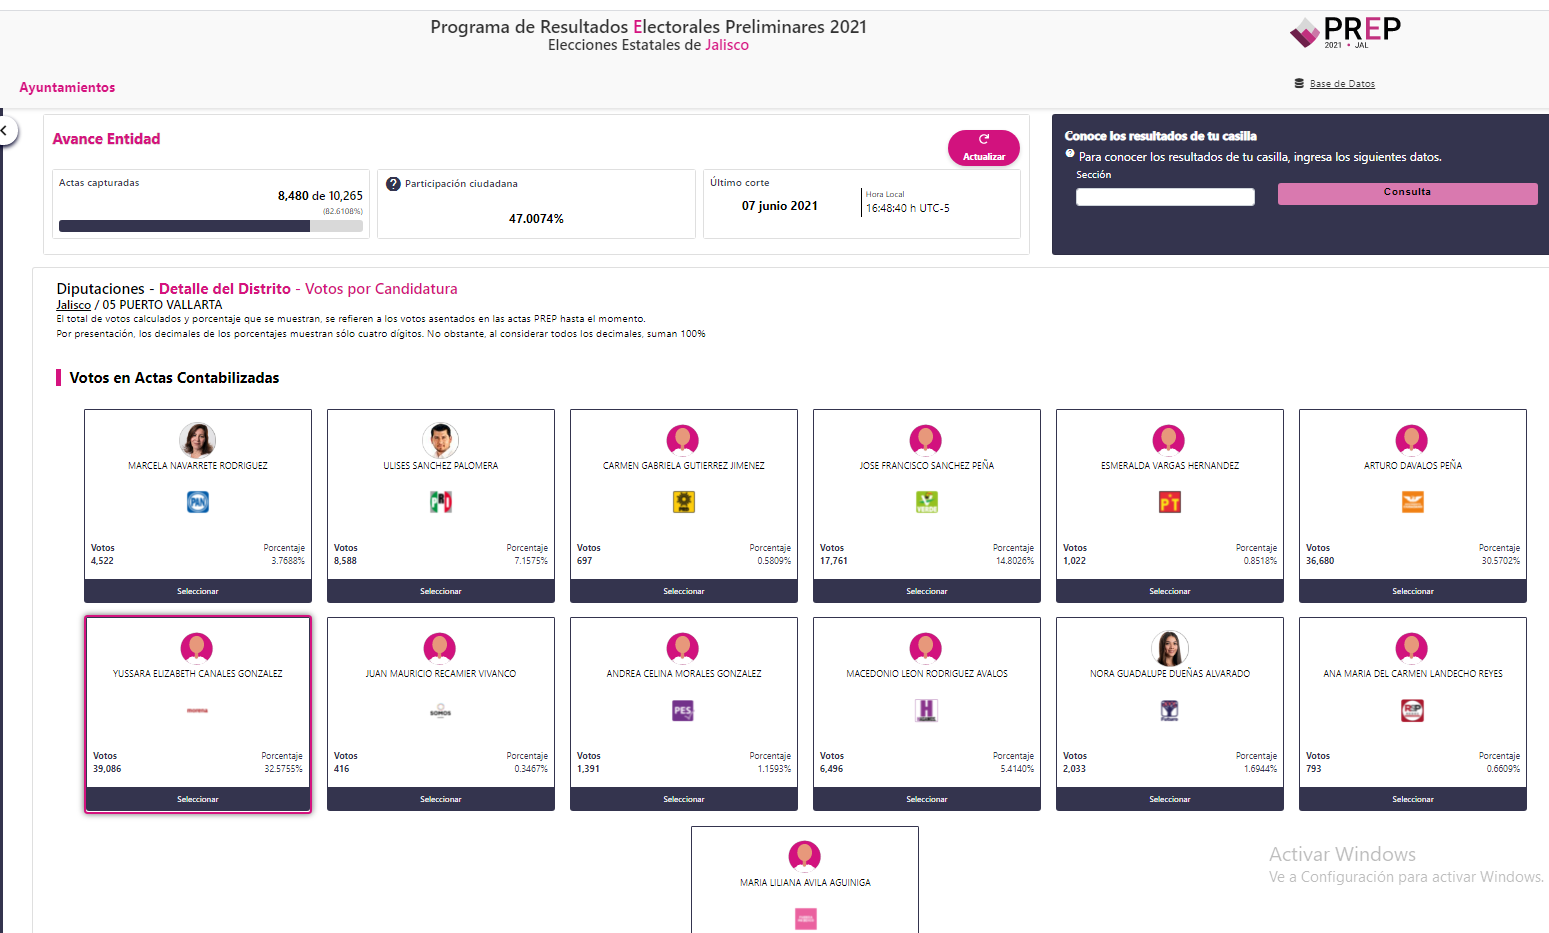Click the PRI party logo
The image size is (1549, 933).
(x=441, y=502)
